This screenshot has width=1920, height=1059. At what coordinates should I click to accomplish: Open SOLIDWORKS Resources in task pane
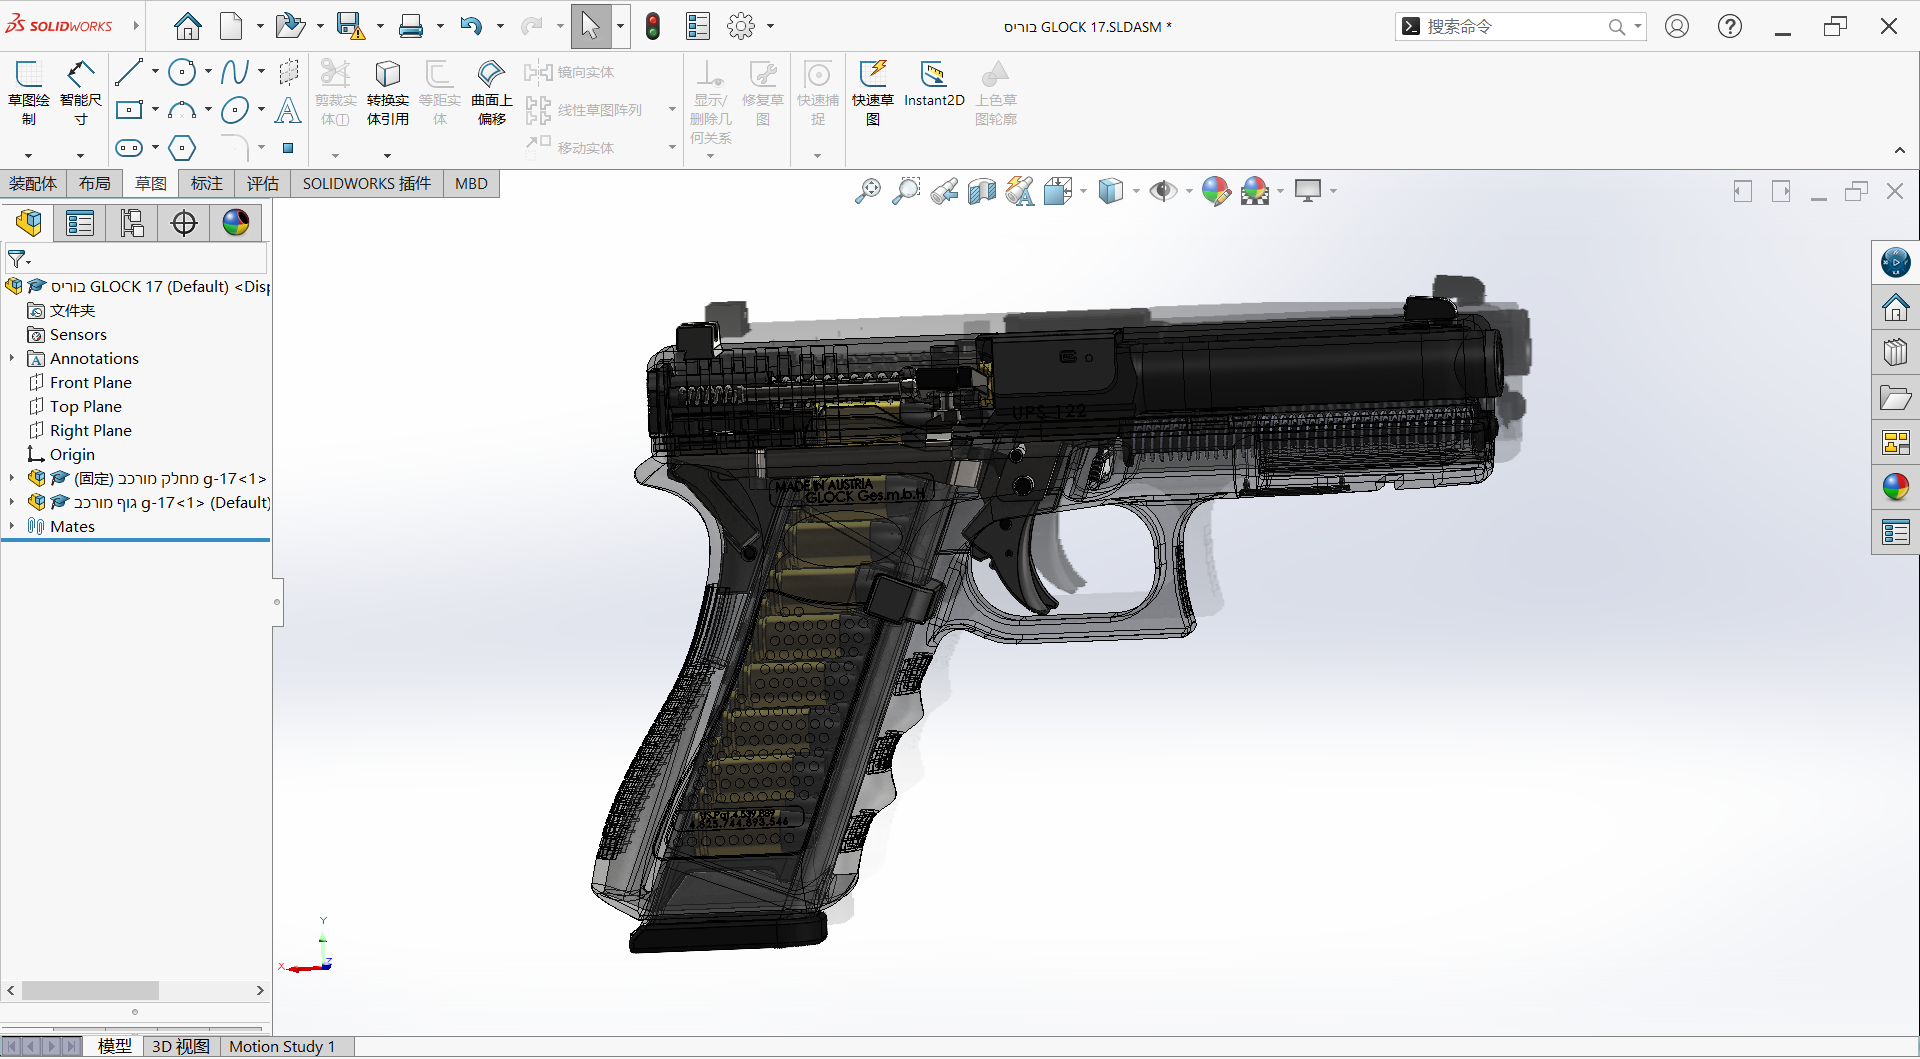pos(1896,308)
